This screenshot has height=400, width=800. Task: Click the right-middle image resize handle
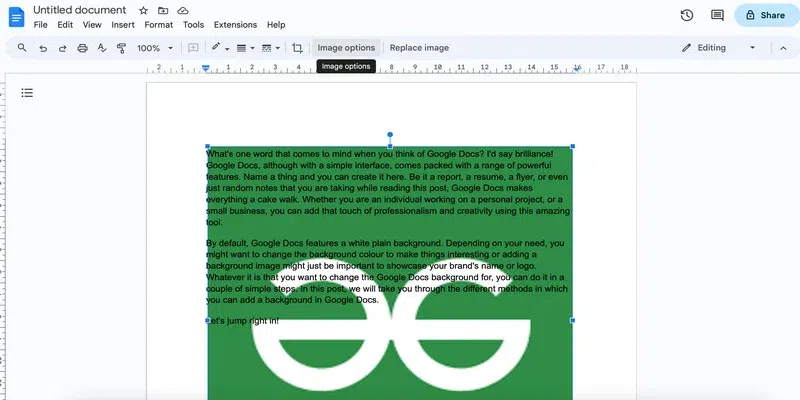tap(572, 320)
